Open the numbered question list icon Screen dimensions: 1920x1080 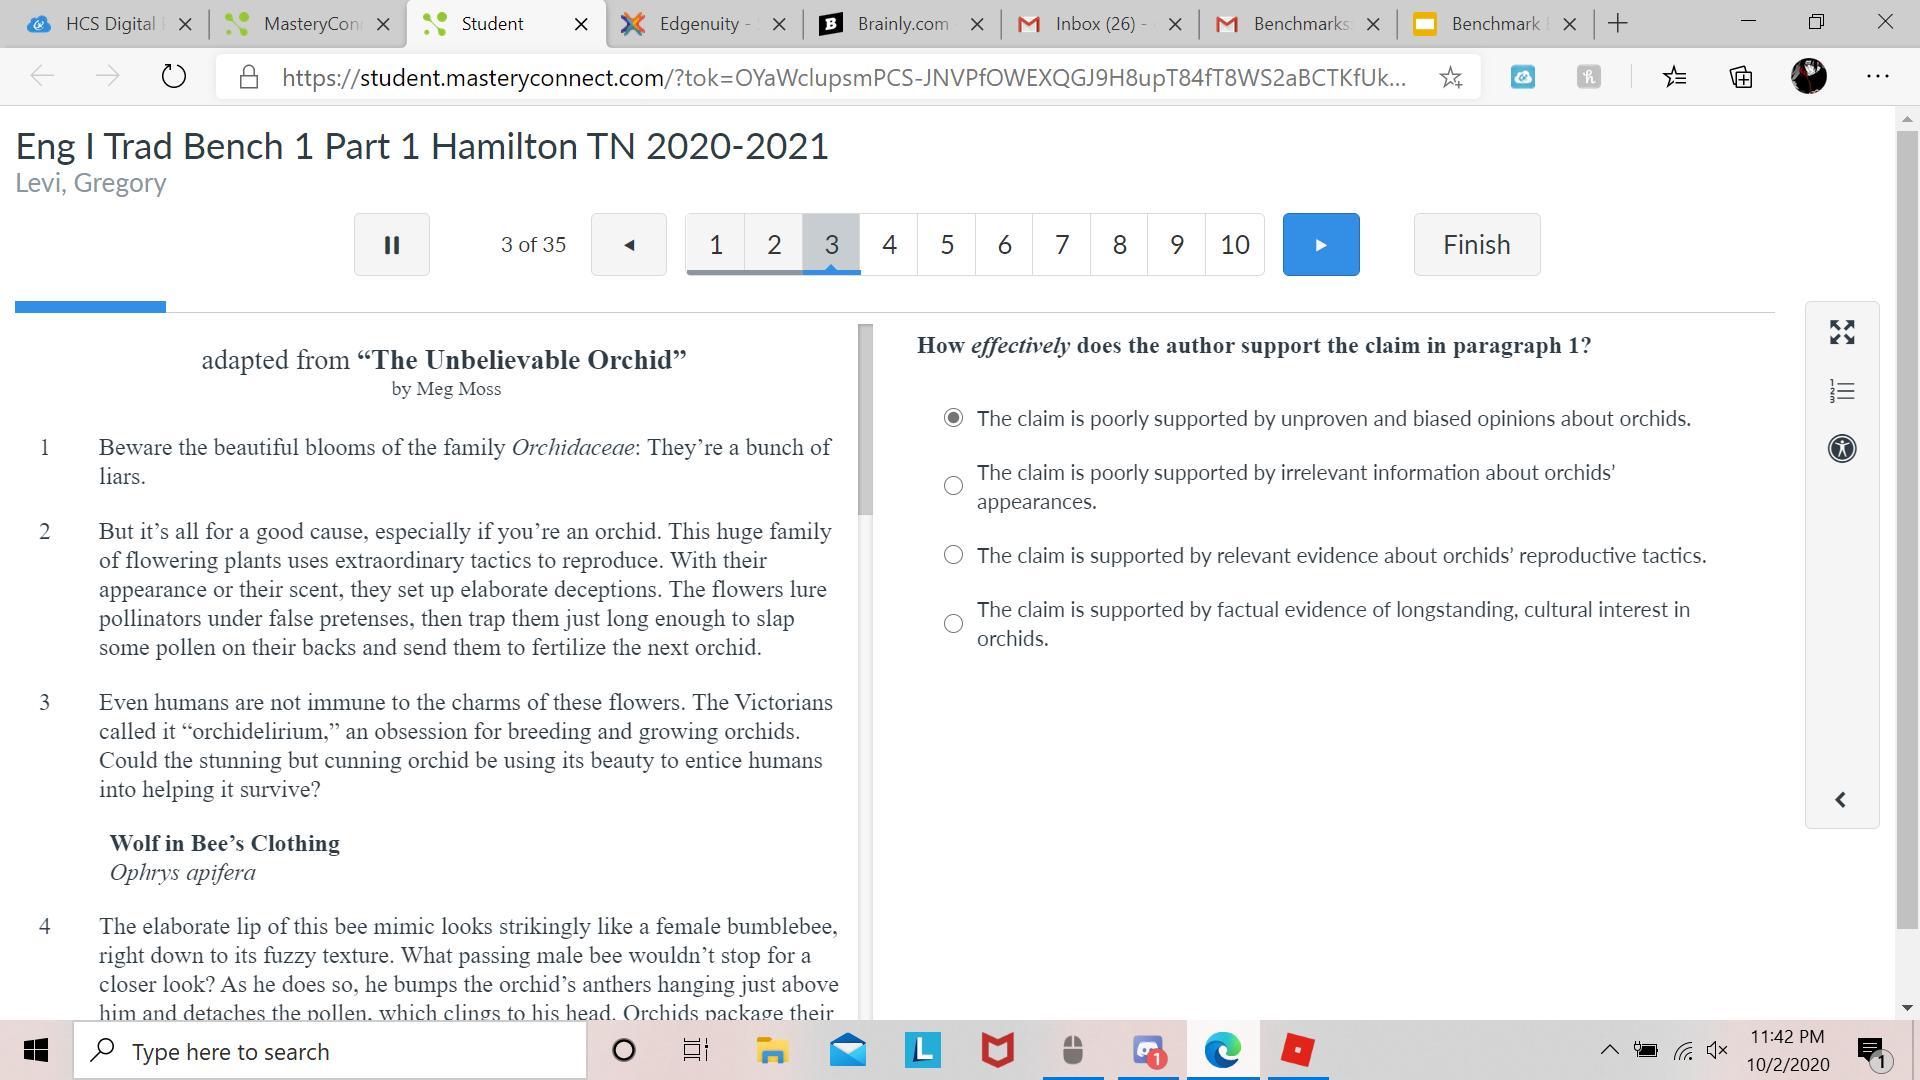1842,391
